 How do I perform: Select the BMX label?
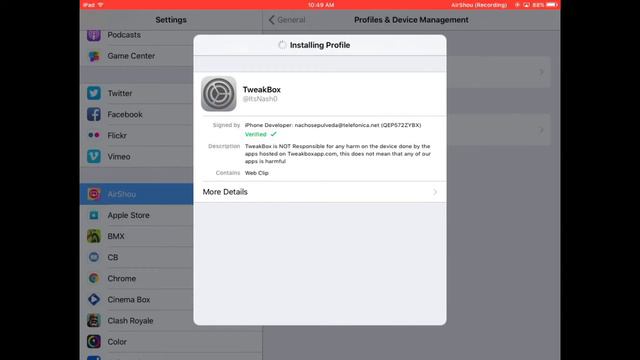(116, 236)
